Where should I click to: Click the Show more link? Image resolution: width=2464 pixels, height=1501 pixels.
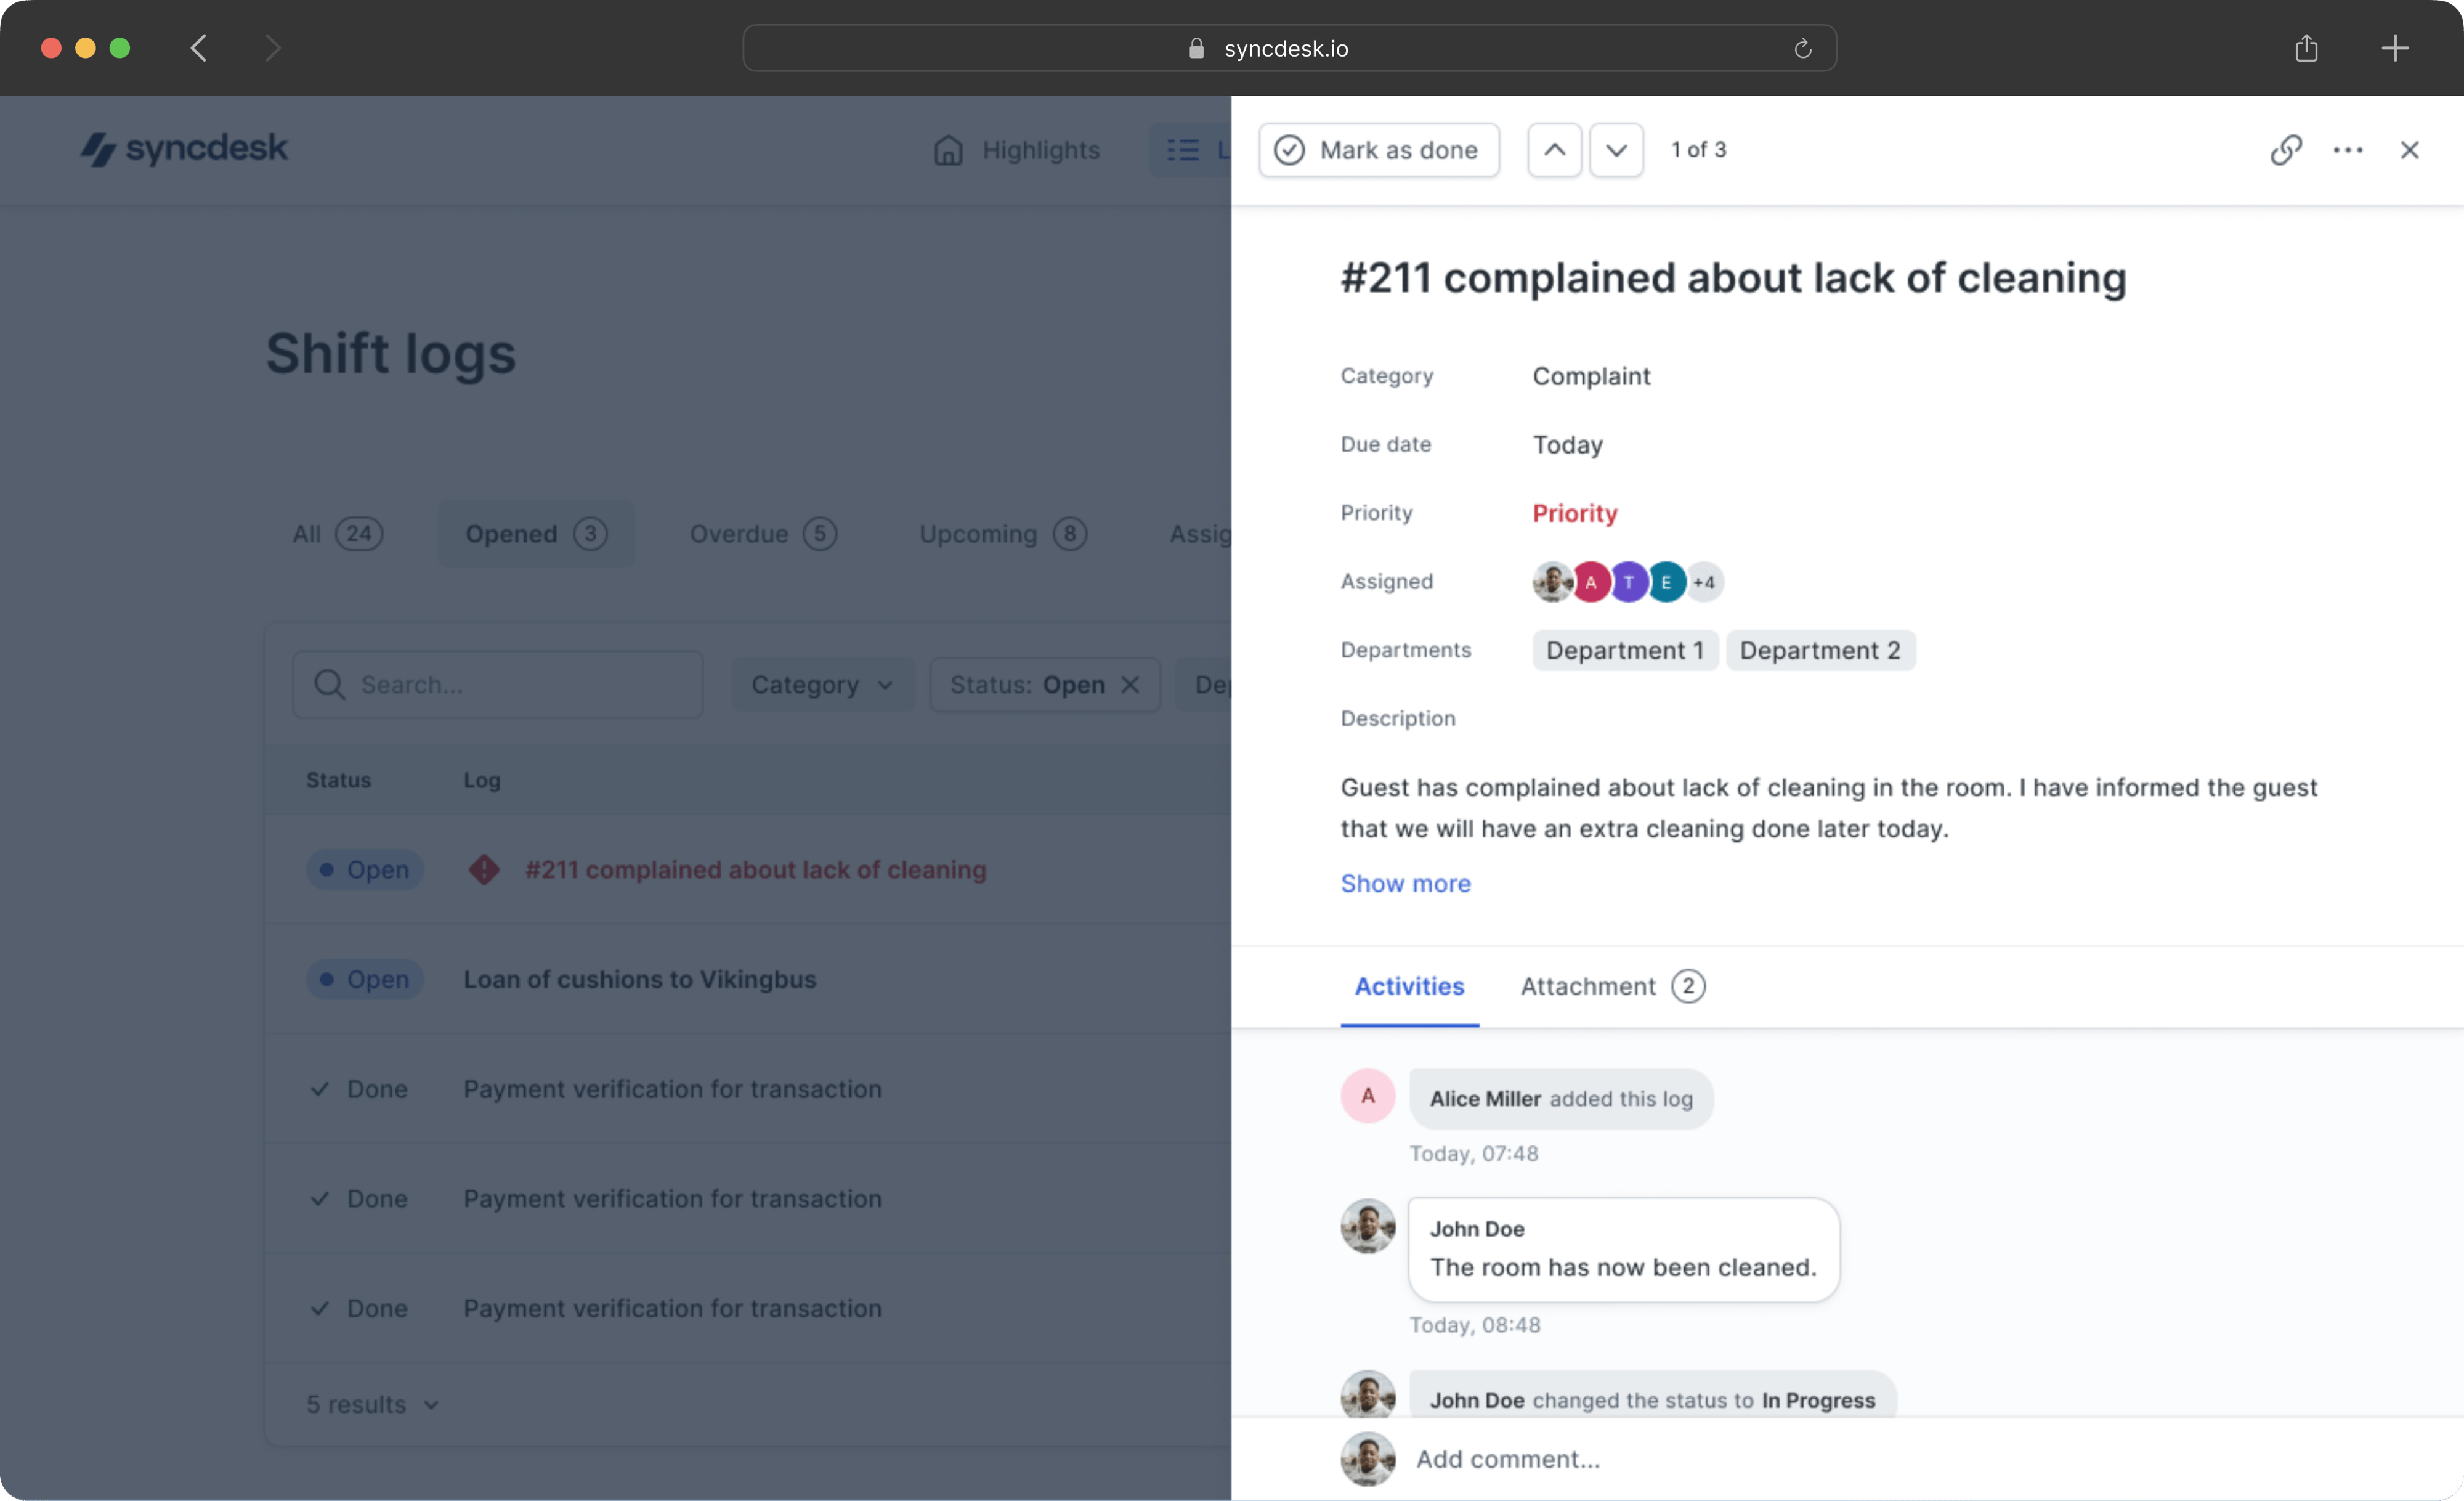coord(1405,883)
